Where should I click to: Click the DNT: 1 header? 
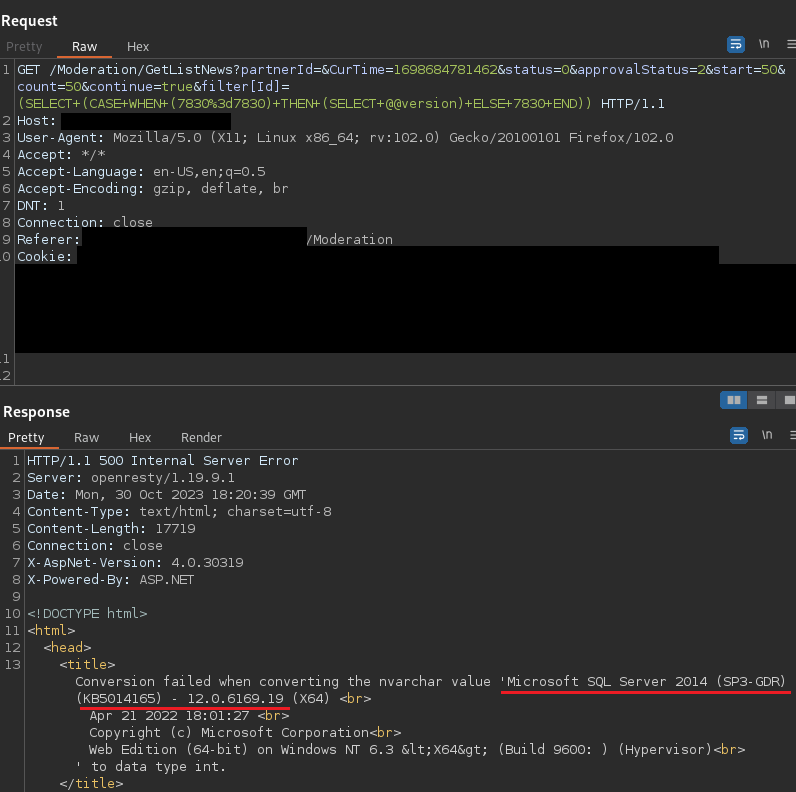[x=41, y=206]
